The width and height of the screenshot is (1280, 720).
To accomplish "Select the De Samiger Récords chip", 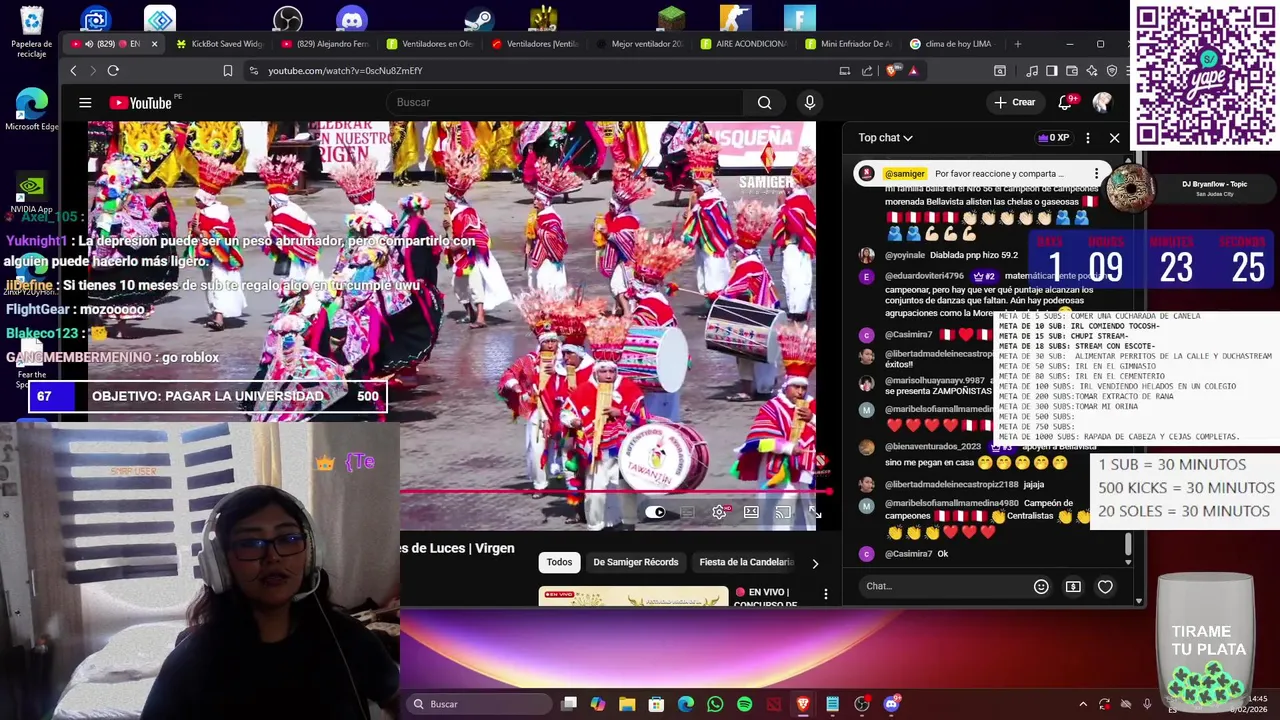I will [x=636, y=562].
